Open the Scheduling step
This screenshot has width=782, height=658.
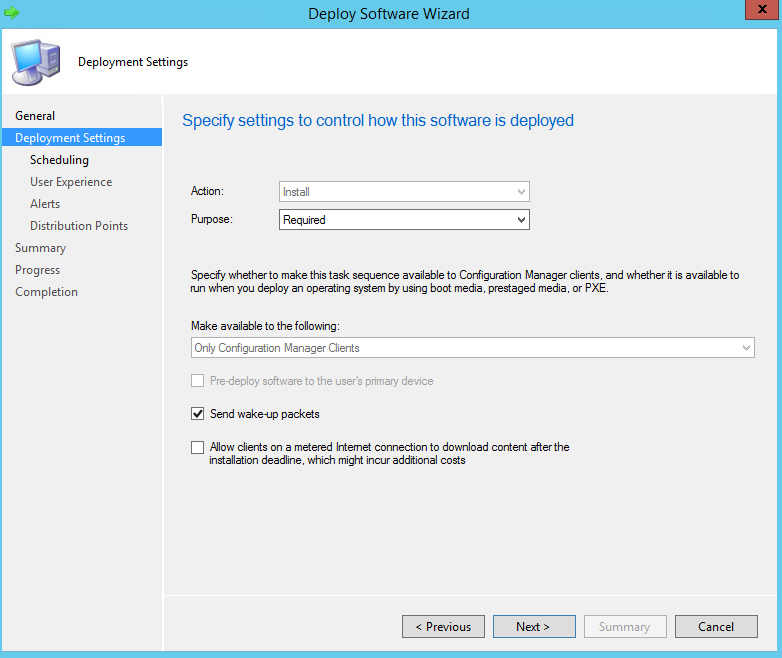pos(59,160)
